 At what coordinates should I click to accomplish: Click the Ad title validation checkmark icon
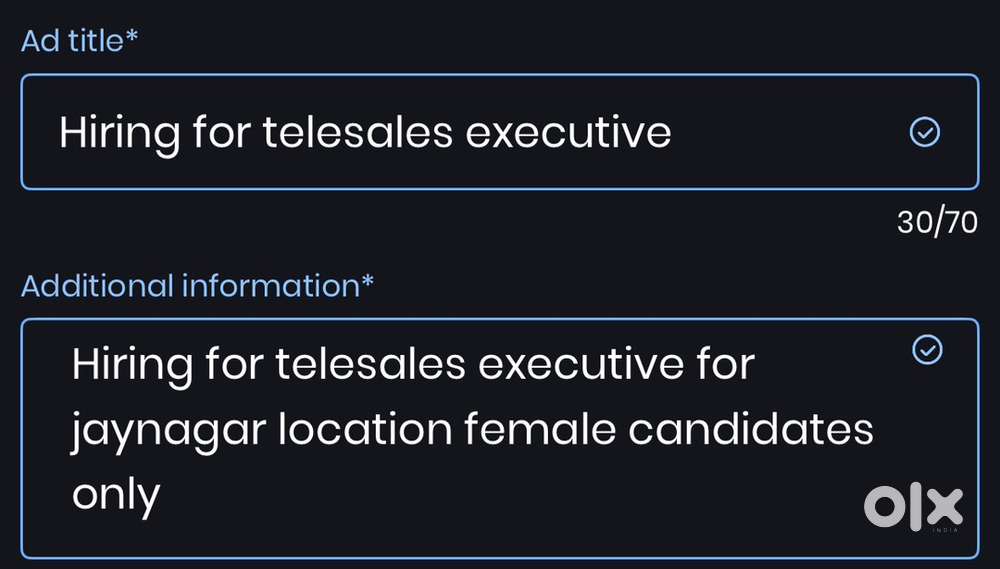coord(925,132)
